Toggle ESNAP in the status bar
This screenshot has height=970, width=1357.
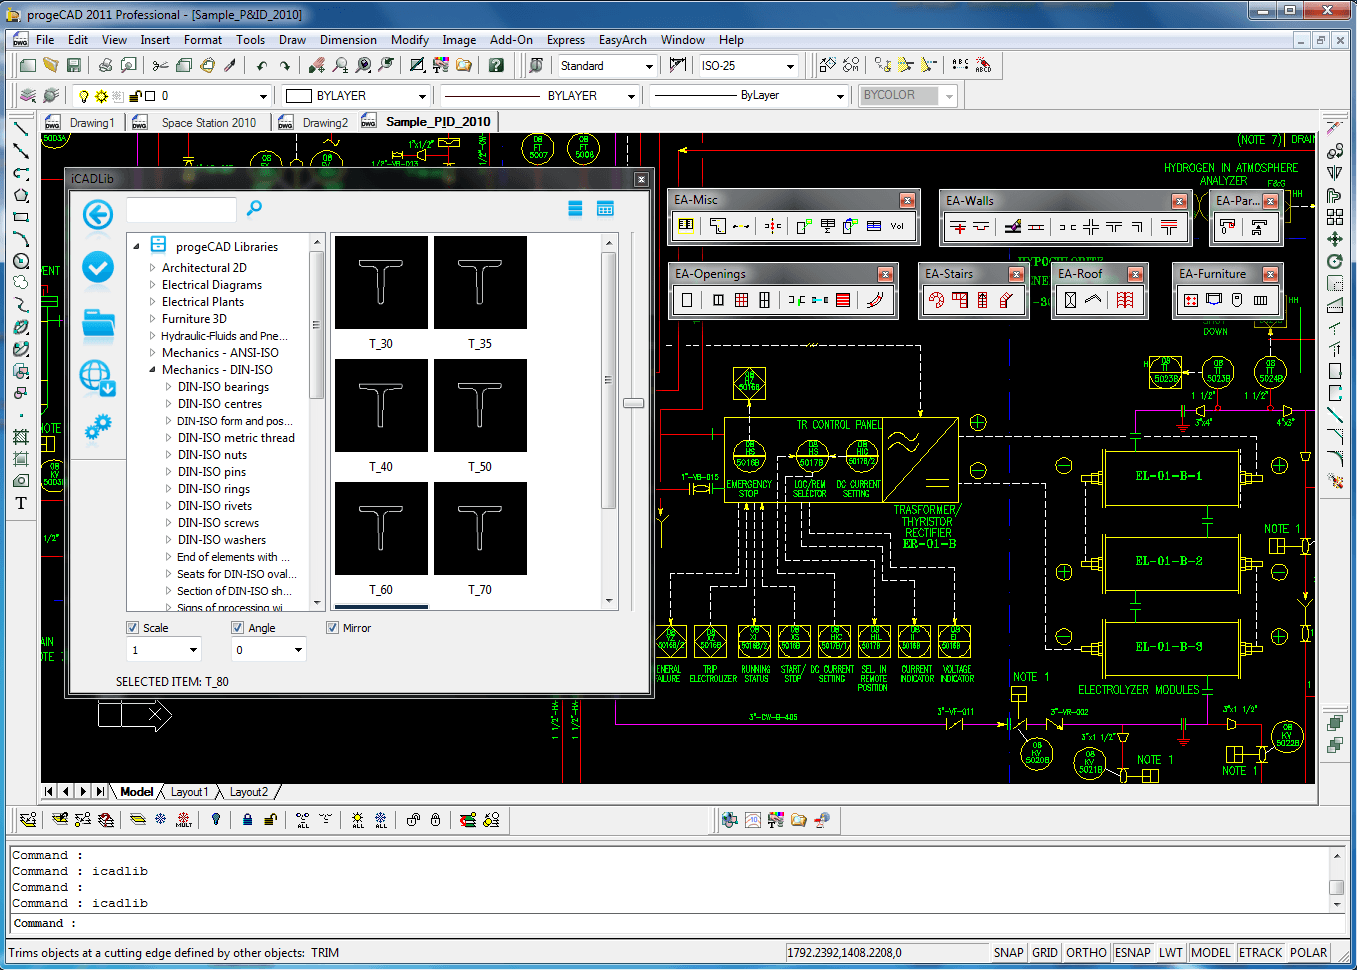click(1133, 953)
